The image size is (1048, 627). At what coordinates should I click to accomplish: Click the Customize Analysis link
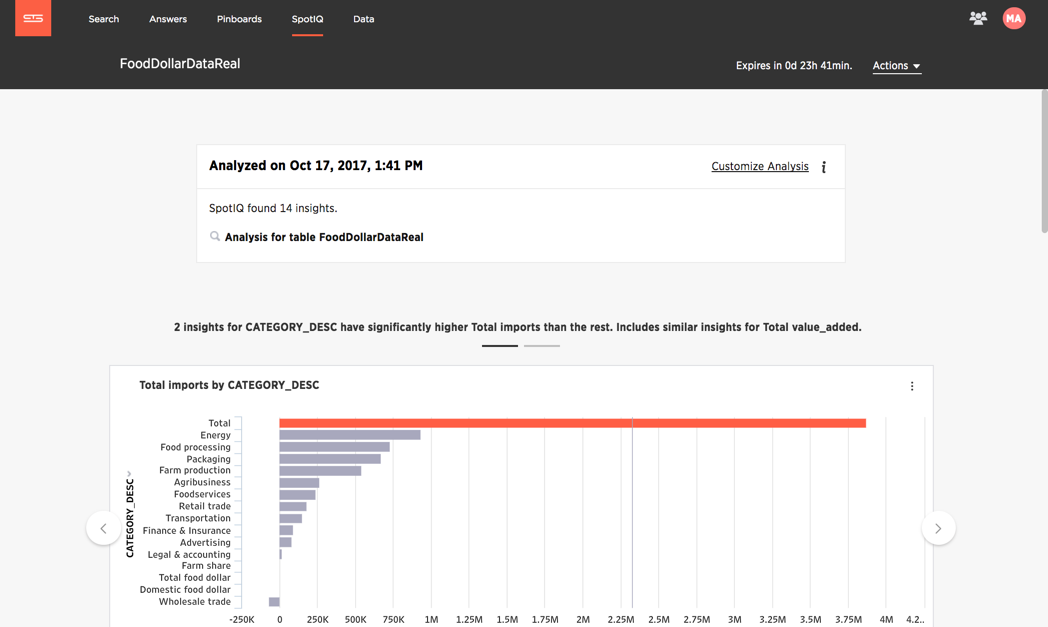(x=760, y=166)
